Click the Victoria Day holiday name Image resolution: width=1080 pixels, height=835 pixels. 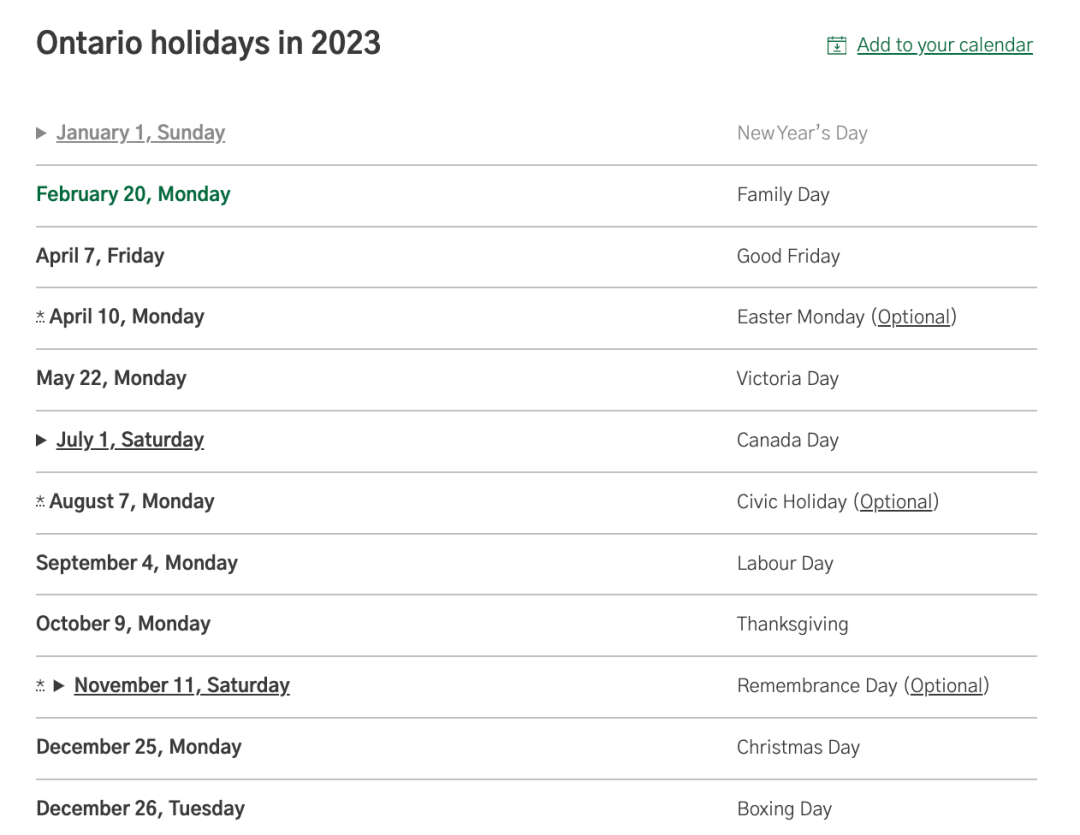(787, 379)
